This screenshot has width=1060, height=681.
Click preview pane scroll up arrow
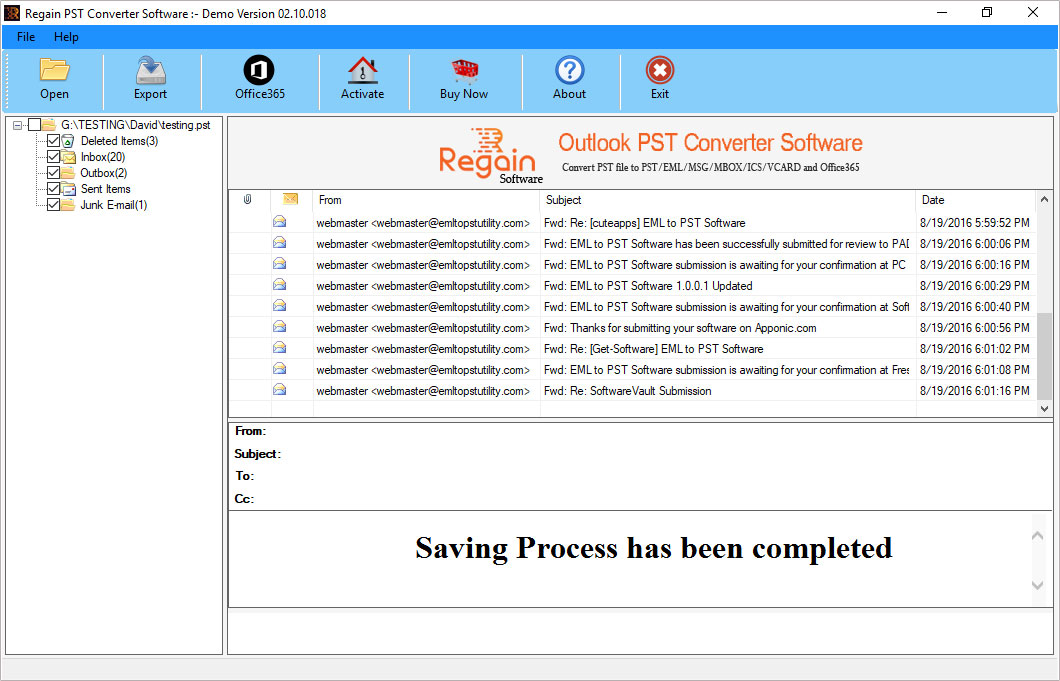1038,536
